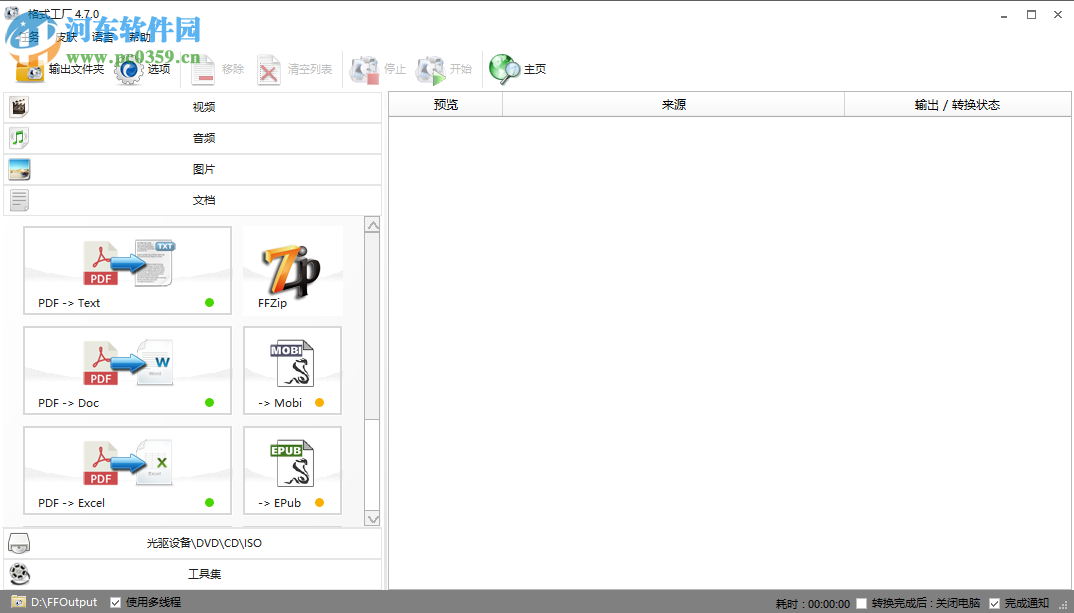The width and height of the screenshot is (1074, 613).
Task: Expand the 图片 picture category
Action: pos(192,169)
